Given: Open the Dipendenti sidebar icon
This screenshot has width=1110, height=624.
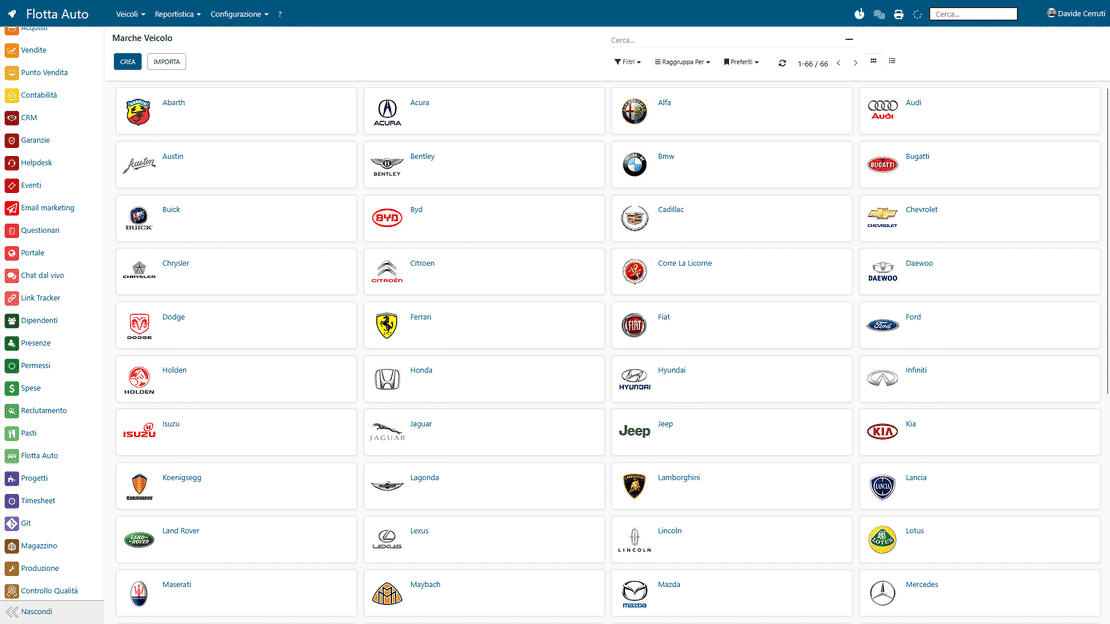Looking at the screenshot, I should point(11,321).
